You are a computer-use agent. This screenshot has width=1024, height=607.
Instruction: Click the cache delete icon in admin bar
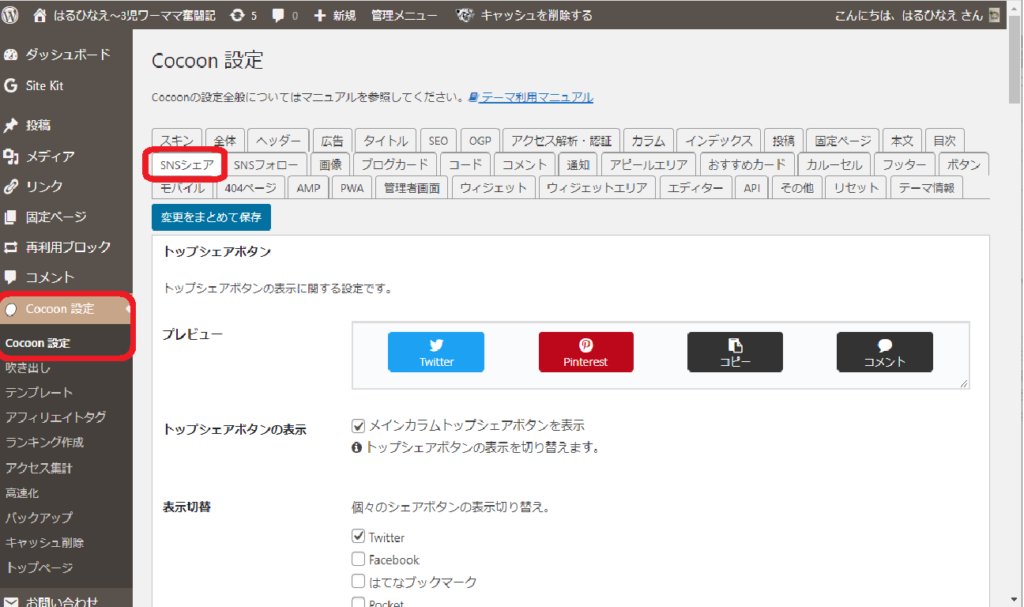point(464,15)
